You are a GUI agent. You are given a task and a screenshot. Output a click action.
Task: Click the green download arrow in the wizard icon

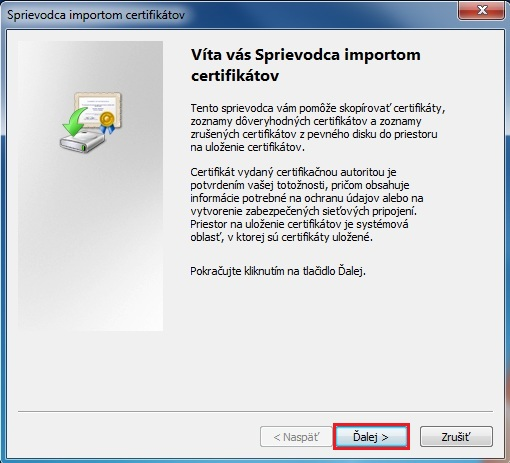[75, 122]
